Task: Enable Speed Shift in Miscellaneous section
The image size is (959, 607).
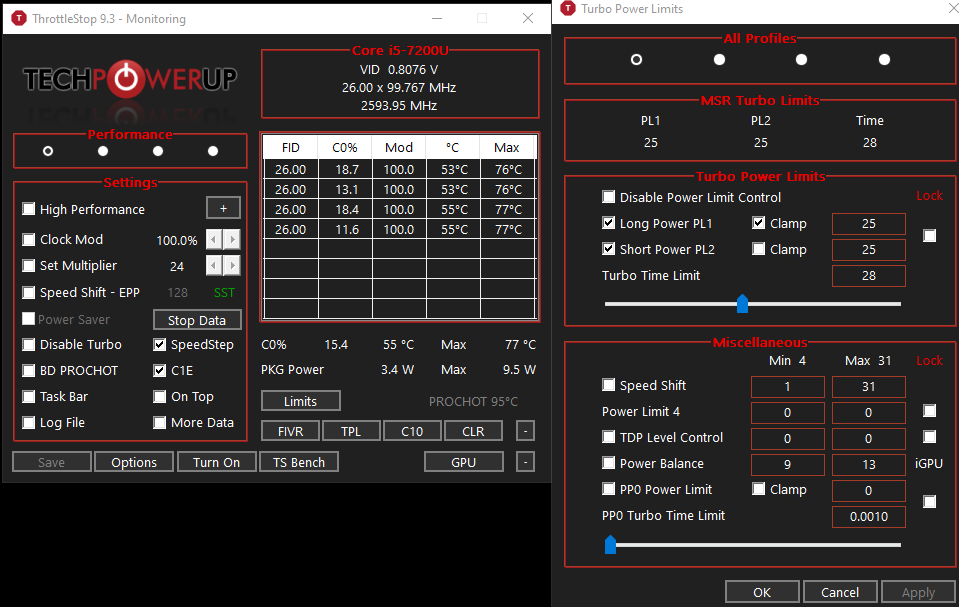Action: pyautogui.click(x=609, y=384)
